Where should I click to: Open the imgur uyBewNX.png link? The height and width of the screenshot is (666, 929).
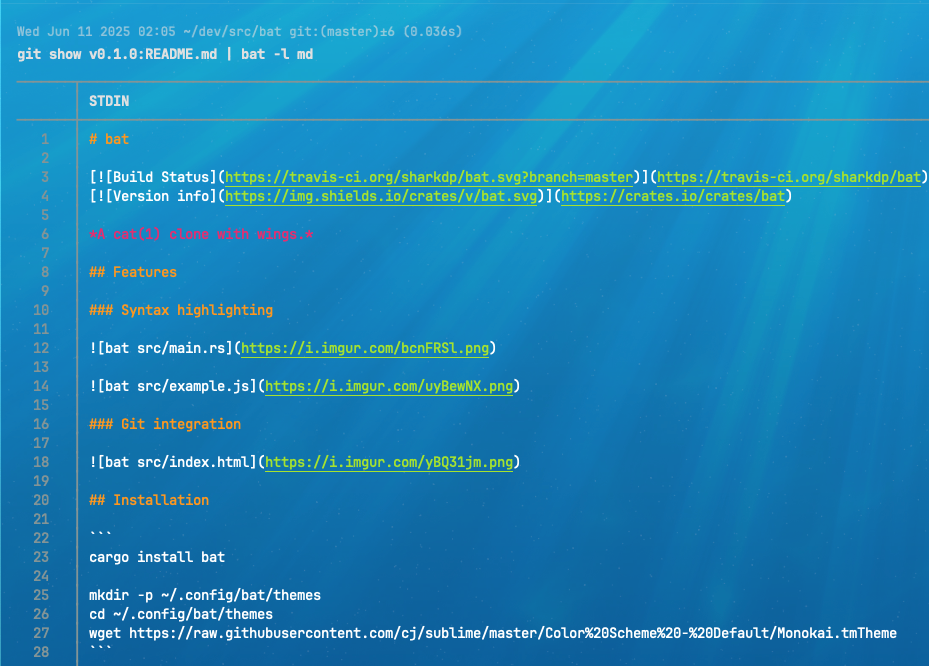389,386
